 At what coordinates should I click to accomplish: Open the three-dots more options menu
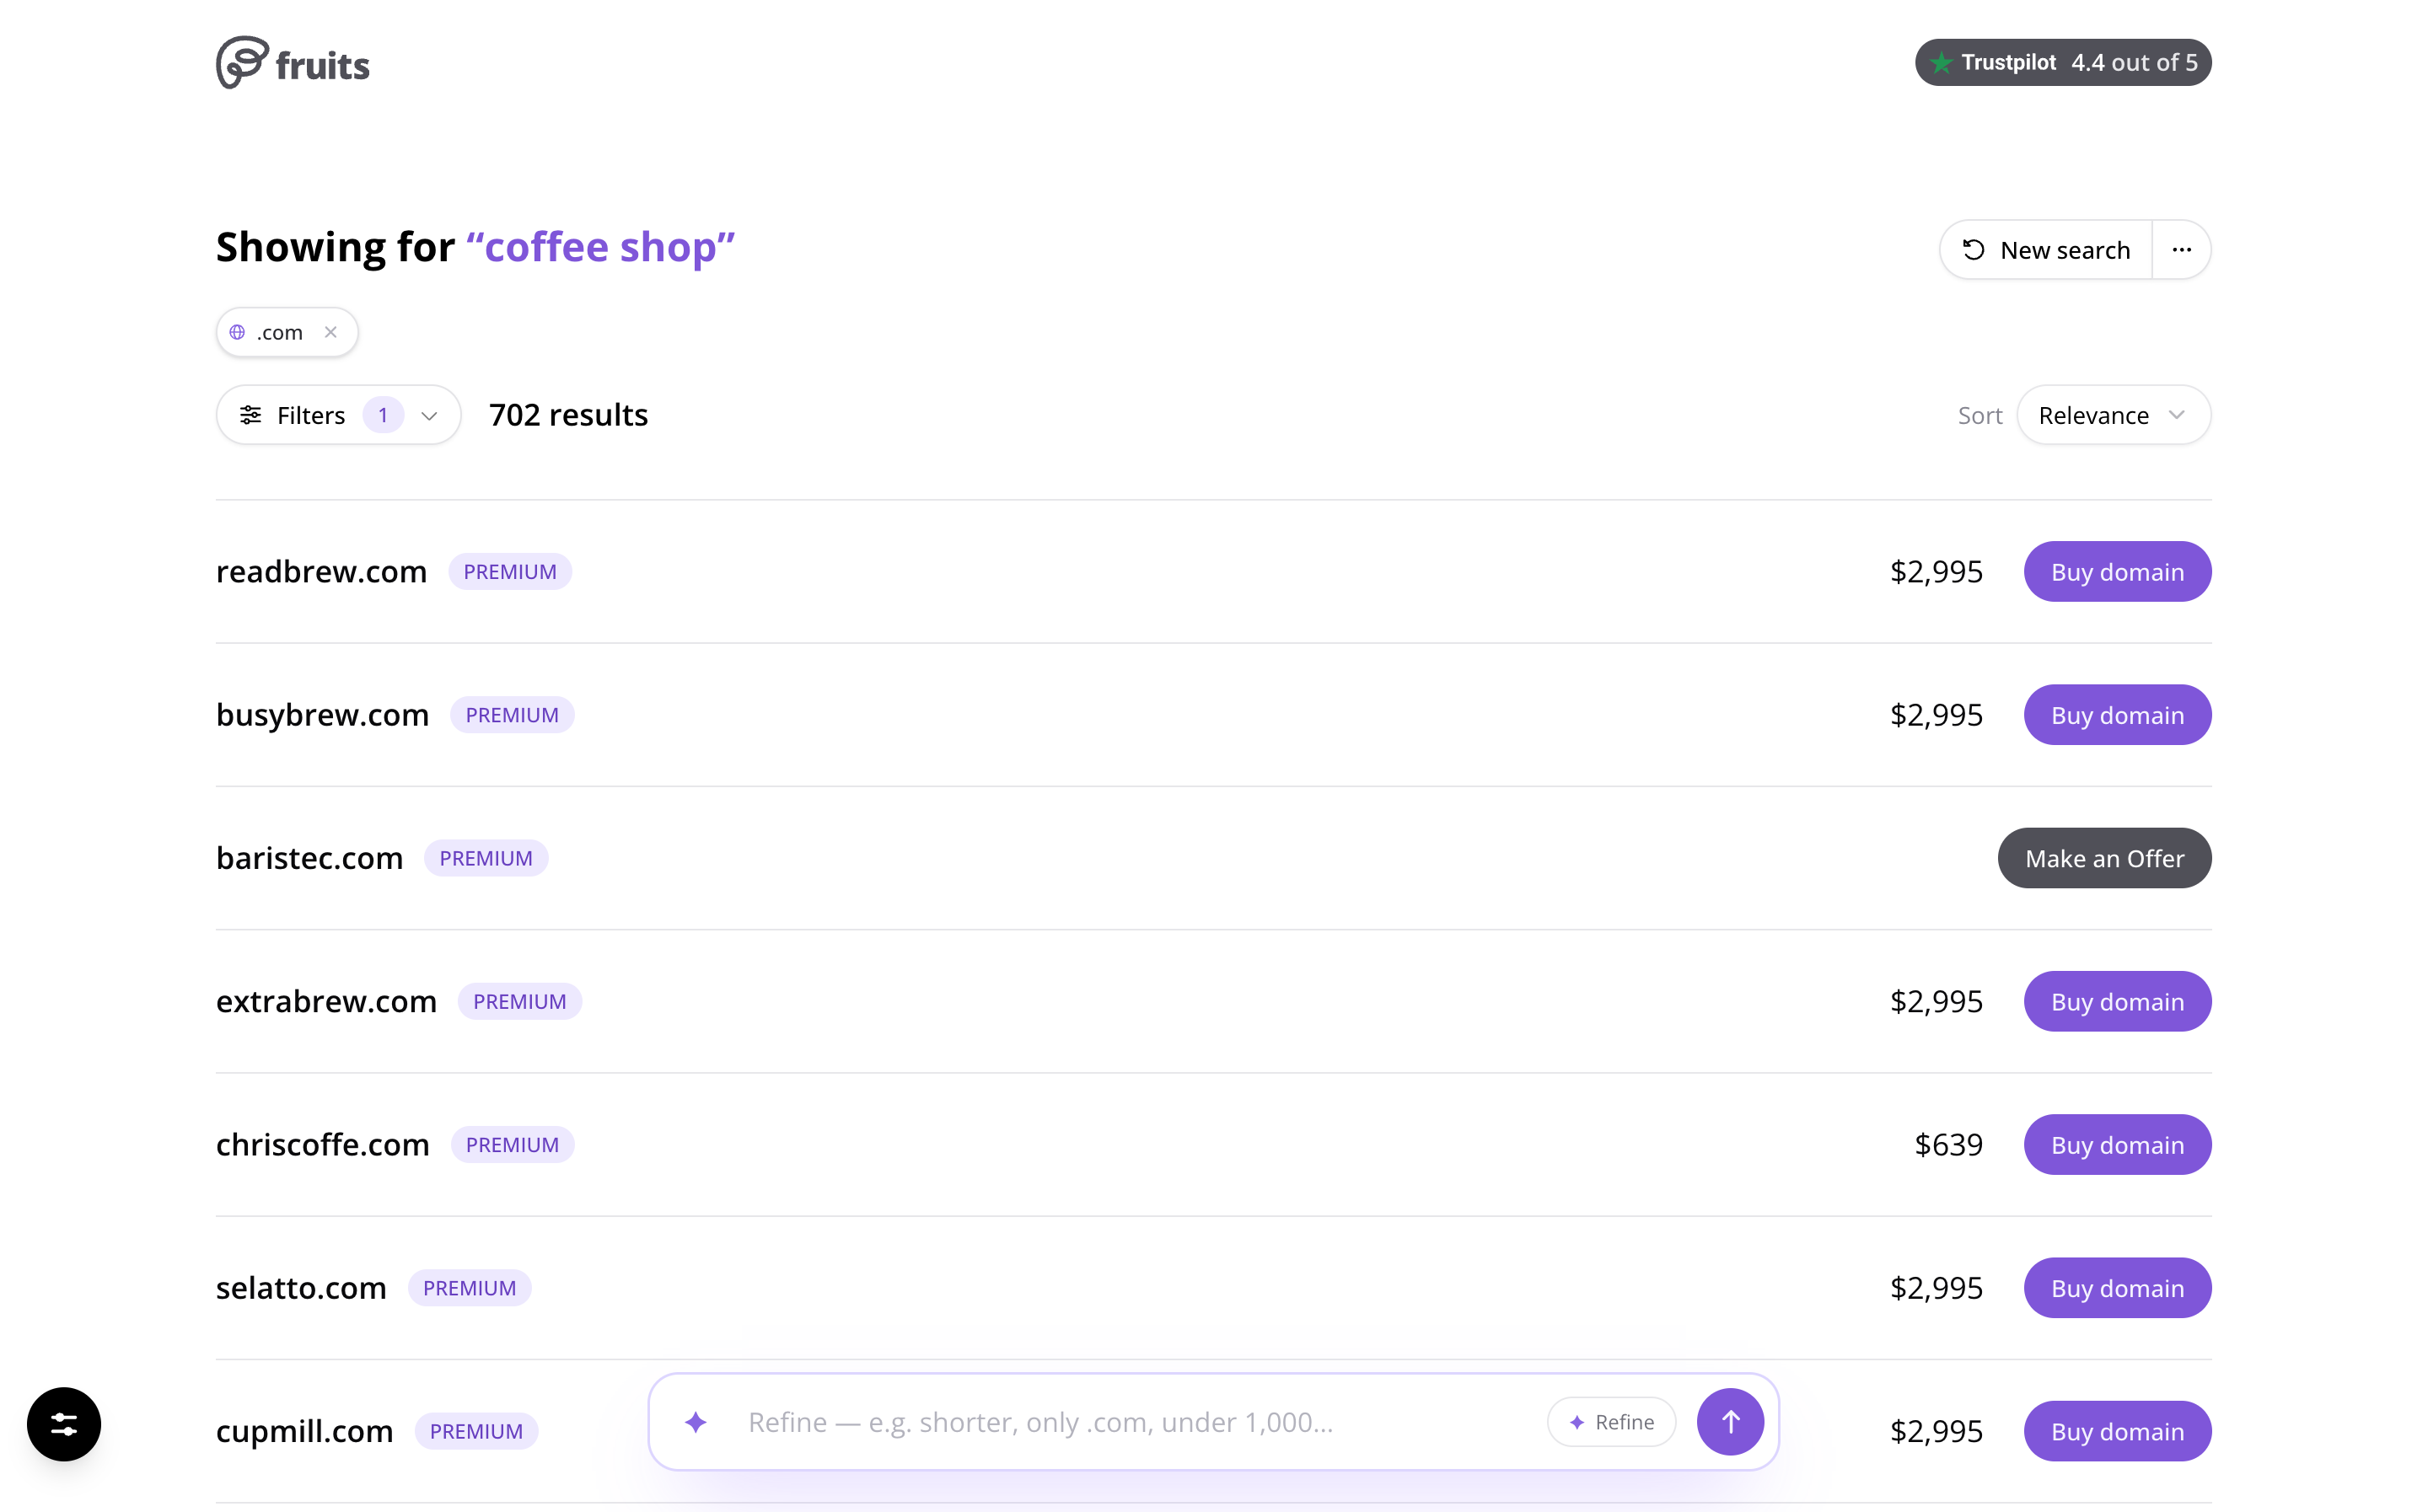pyautogui.click(x=2181, y=250)
